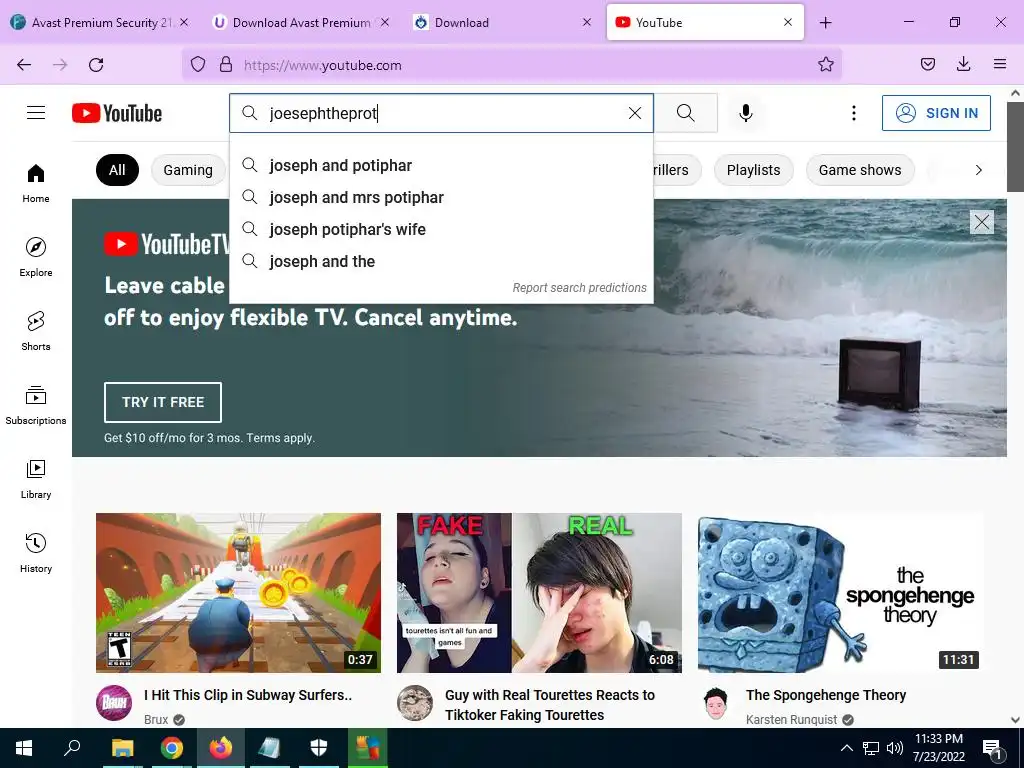Image resolution: width=1024 pixels, height=768 pixels.
Task: Click the browser address bar URL
Action: [x=323, y=65]
